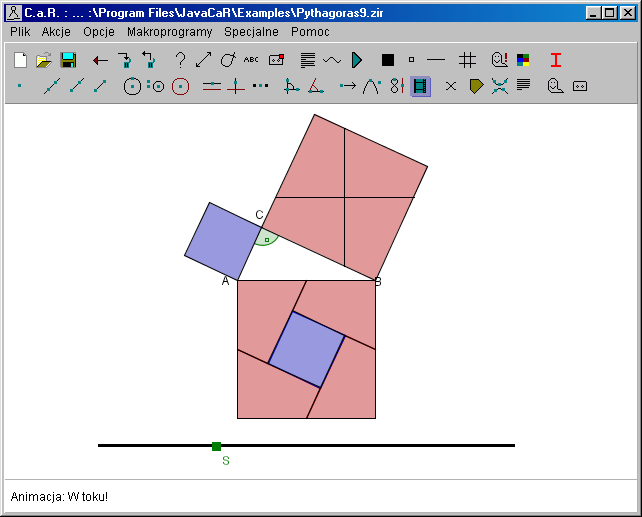Click point B of the triangle
642x517 pixels.
point(375,280)
